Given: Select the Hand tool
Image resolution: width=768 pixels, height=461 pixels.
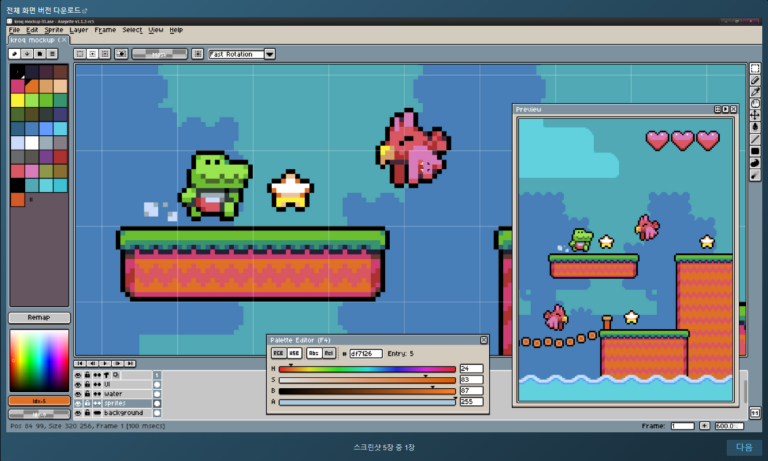Looking at the screenshot, I should click(x=755, y=104).
